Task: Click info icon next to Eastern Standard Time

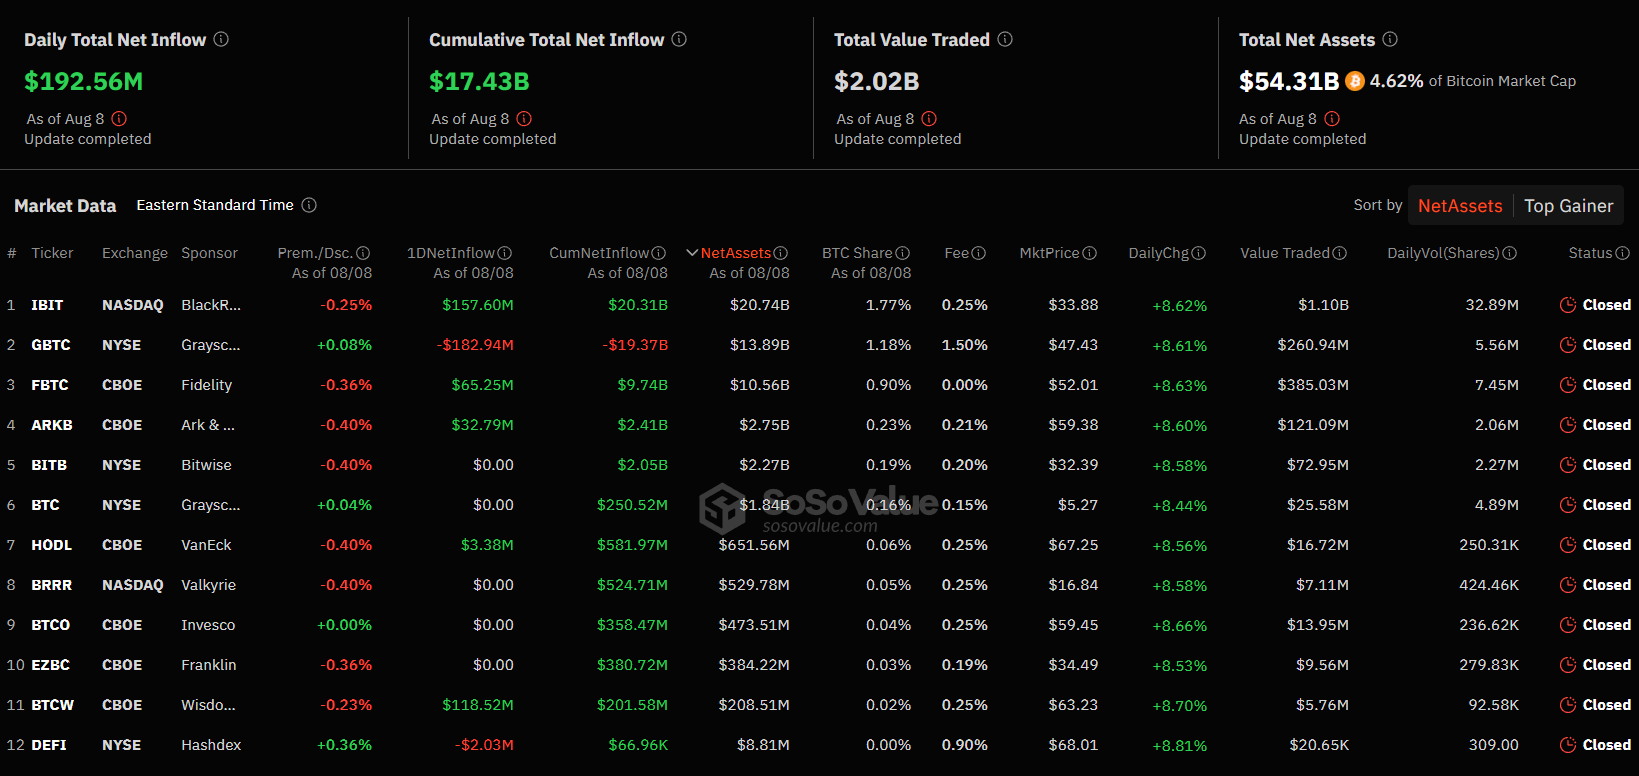Action: pyautogui.click(x=309, y=205)
